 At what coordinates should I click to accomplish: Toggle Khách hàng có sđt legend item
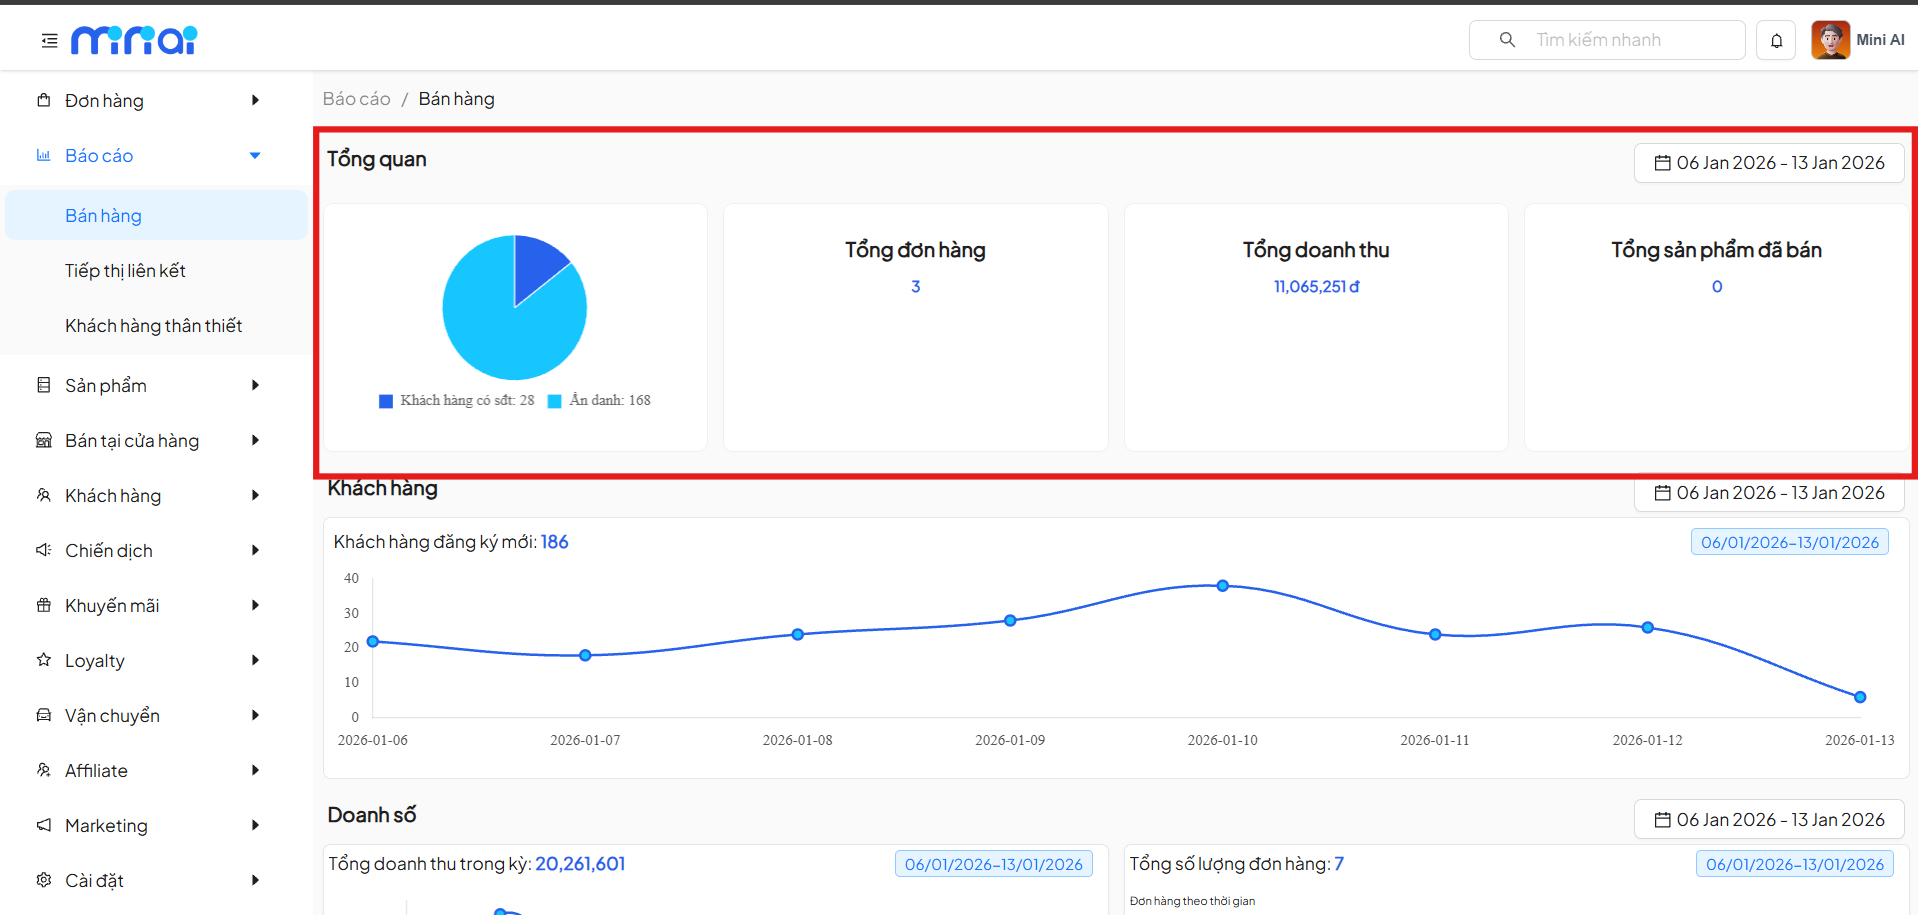tap(457, 401)
